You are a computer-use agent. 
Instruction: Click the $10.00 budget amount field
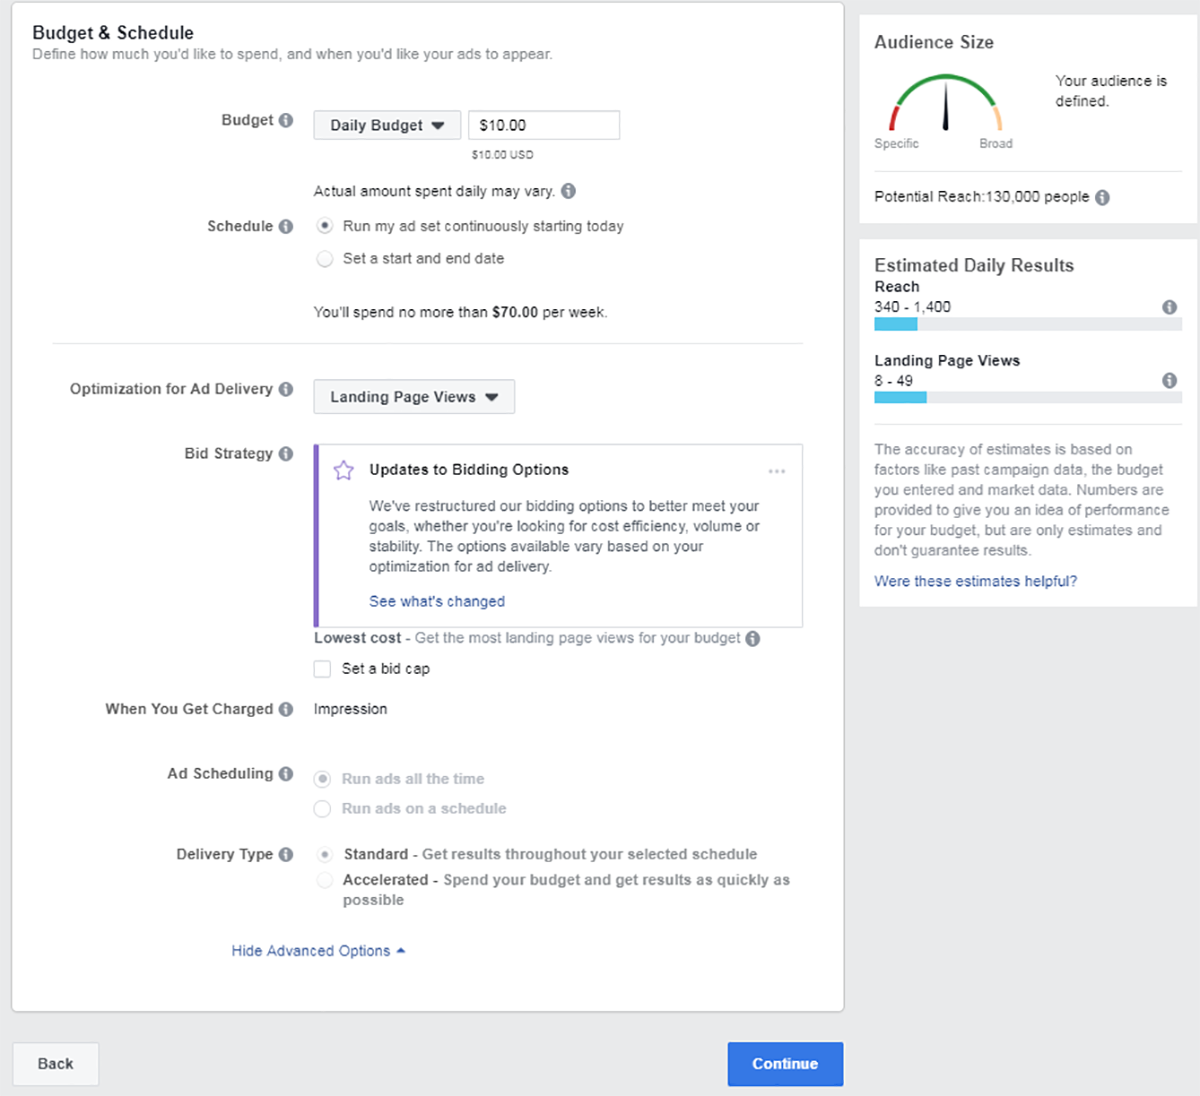543,126
